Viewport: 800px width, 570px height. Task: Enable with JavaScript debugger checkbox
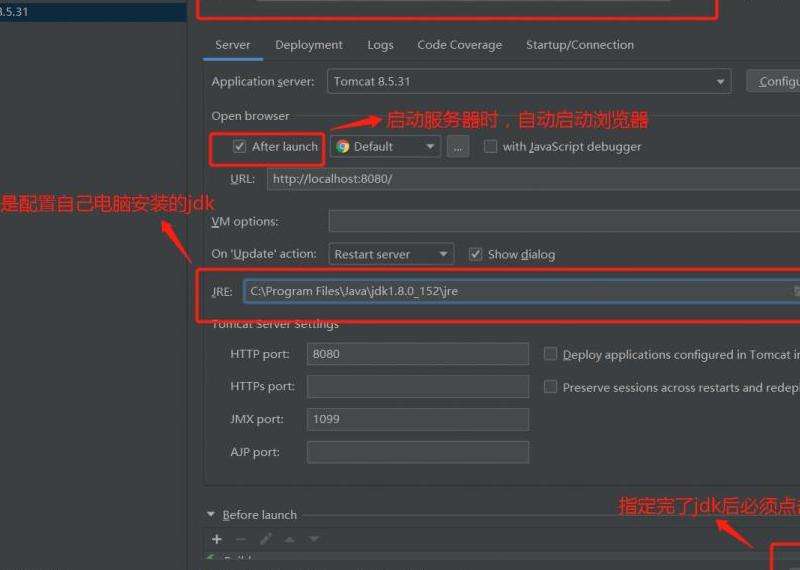490,147
